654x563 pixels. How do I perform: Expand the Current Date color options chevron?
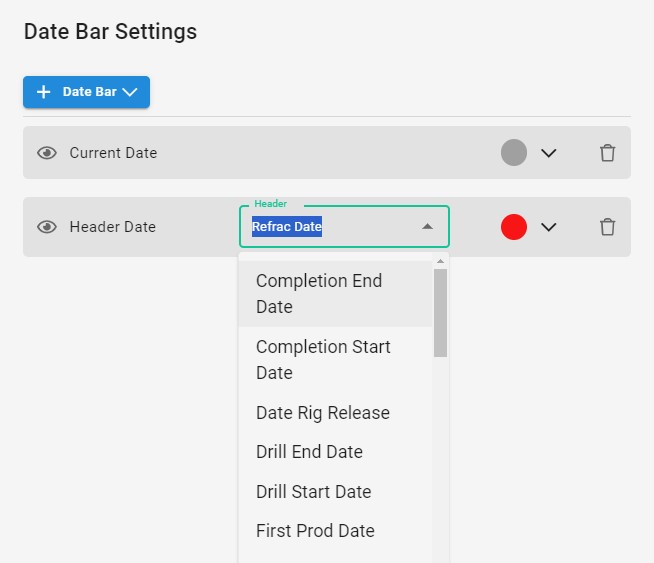548,153
